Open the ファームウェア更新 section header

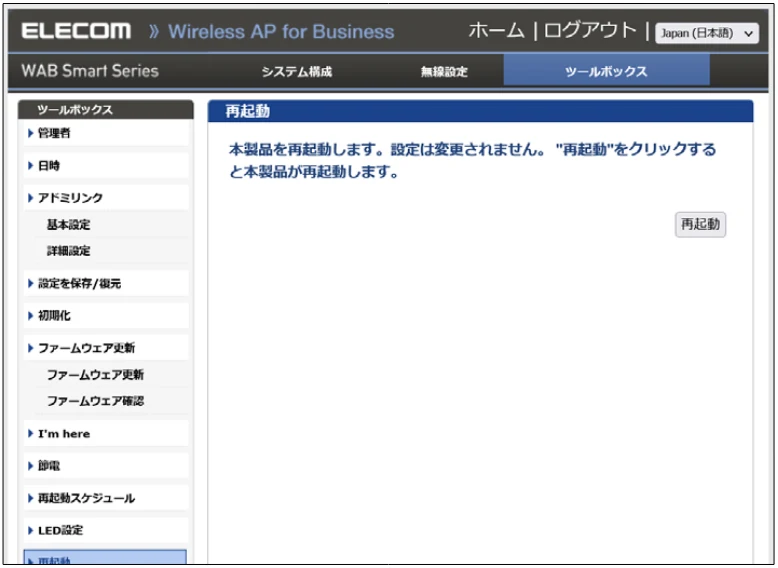tap(106, 348)
